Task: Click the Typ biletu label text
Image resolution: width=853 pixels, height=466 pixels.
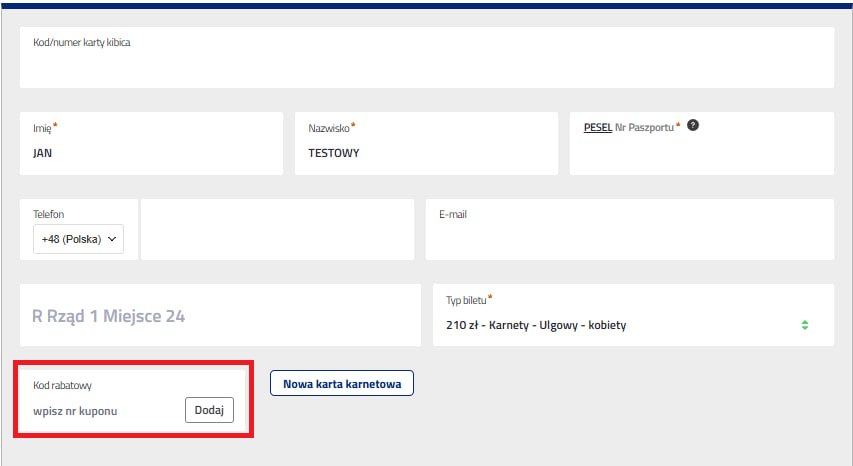Action: pos(466,300)
